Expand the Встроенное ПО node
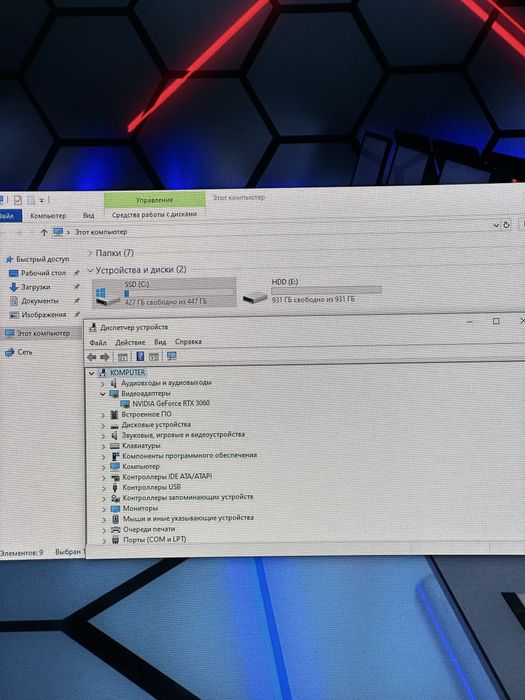This screenshot has width=525, height=700. click(103, 415)
